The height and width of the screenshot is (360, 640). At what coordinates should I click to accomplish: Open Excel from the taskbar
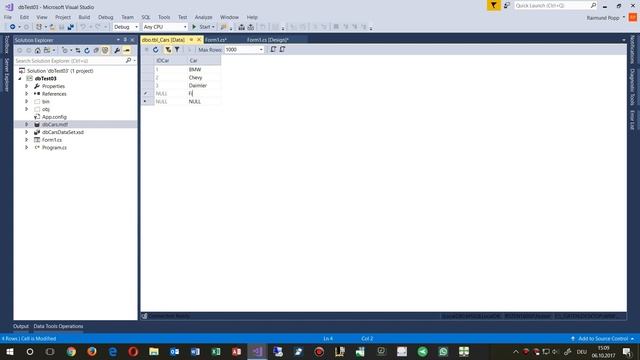pyautogui.click(x=216, y=351)
